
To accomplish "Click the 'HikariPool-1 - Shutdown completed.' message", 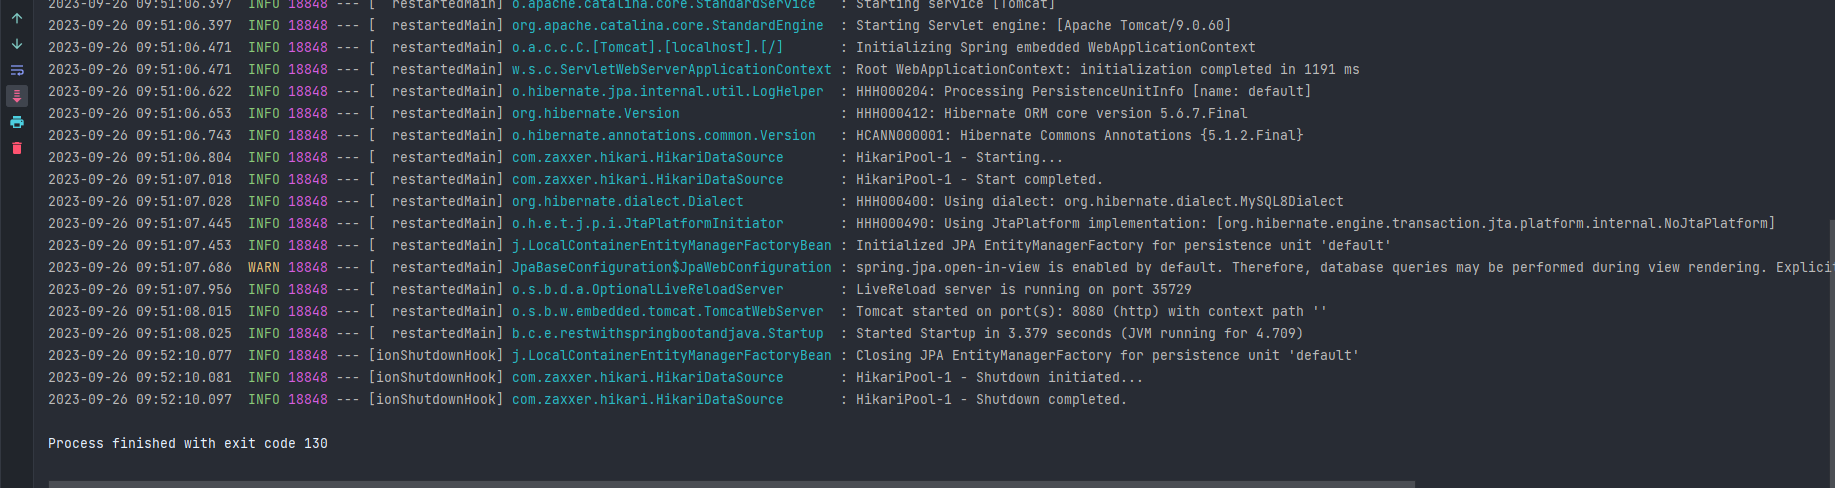I will (x=991, y=399).
